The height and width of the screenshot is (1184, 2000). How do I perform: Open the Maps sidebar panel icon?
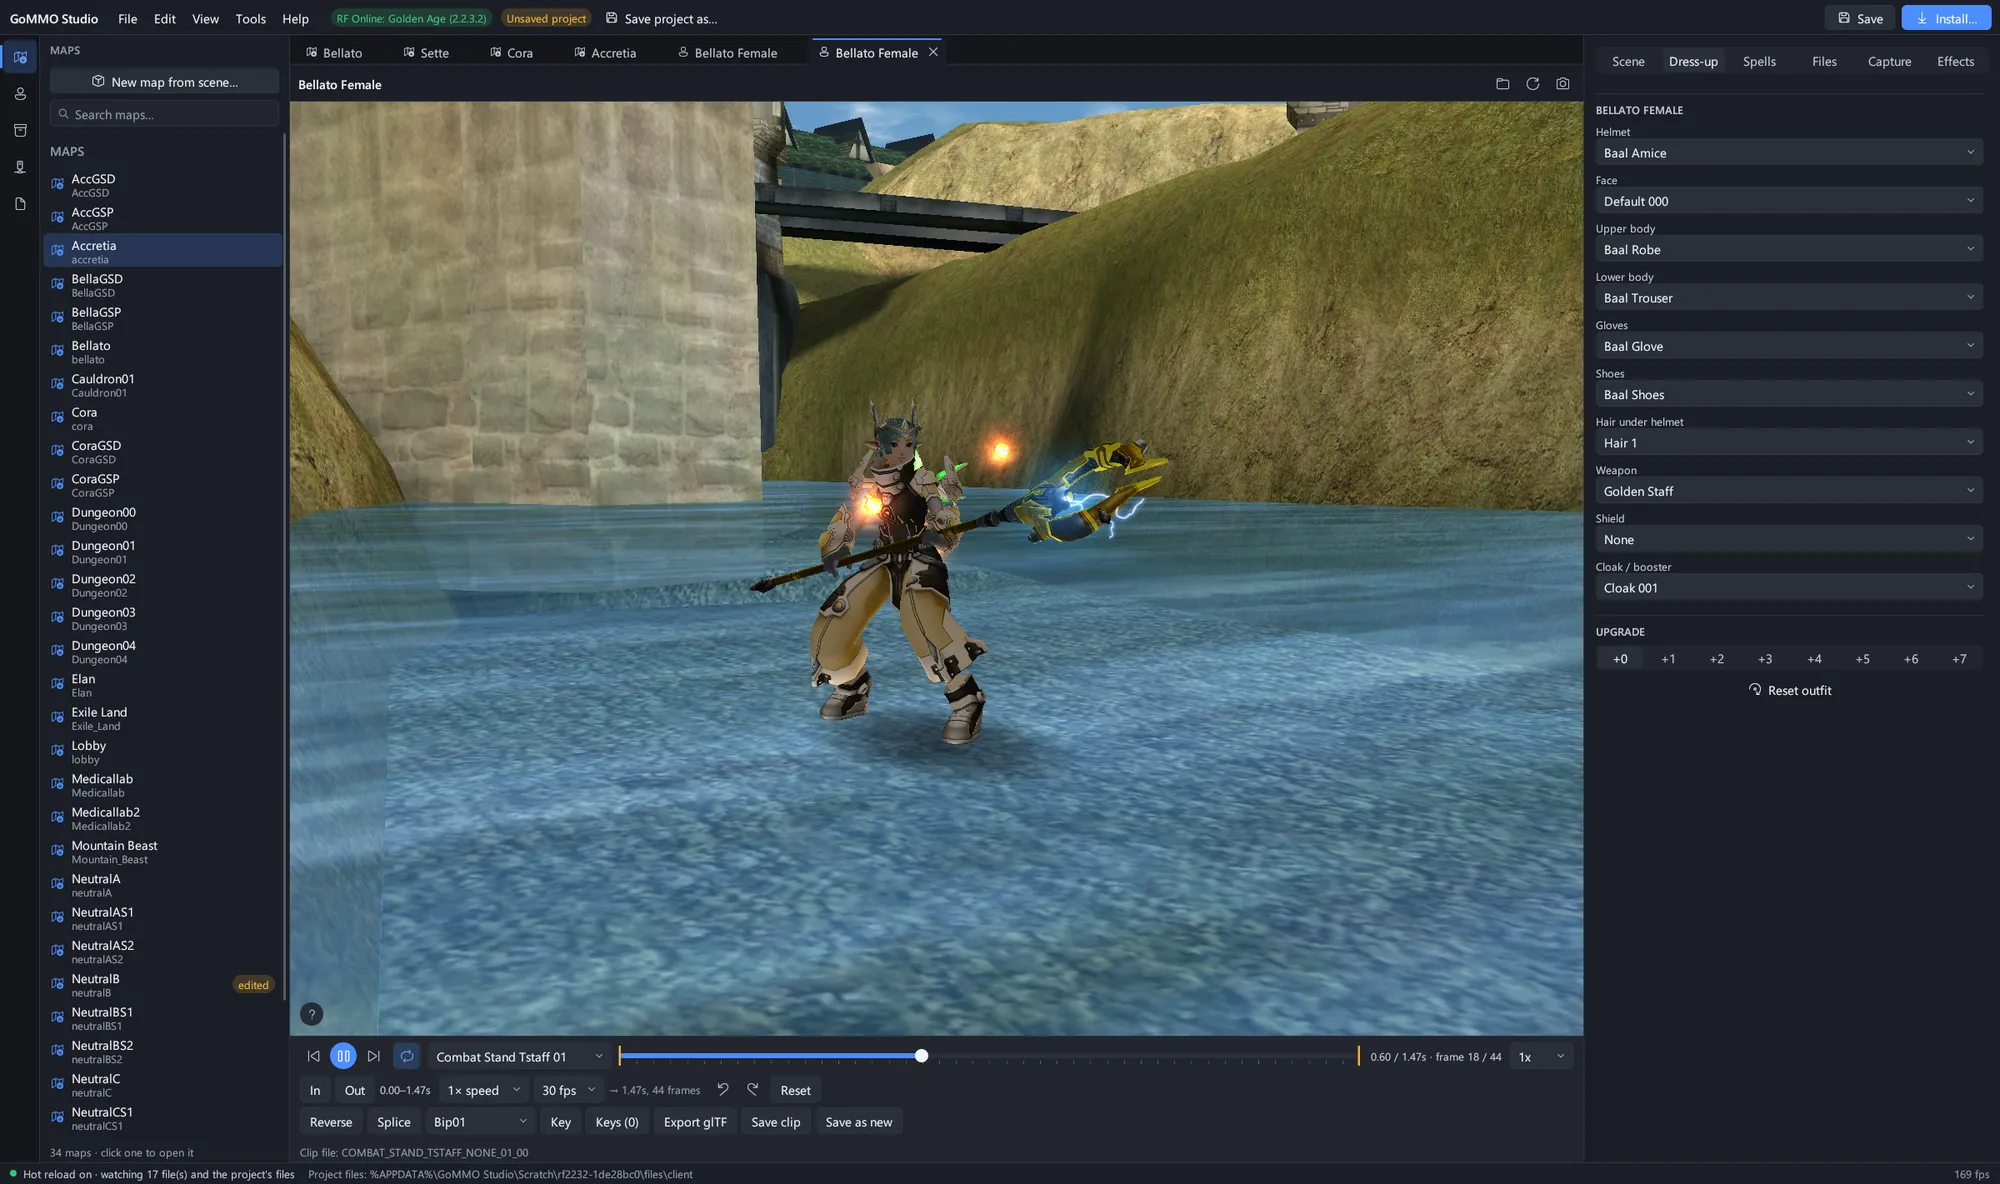(x=20, y=57)
